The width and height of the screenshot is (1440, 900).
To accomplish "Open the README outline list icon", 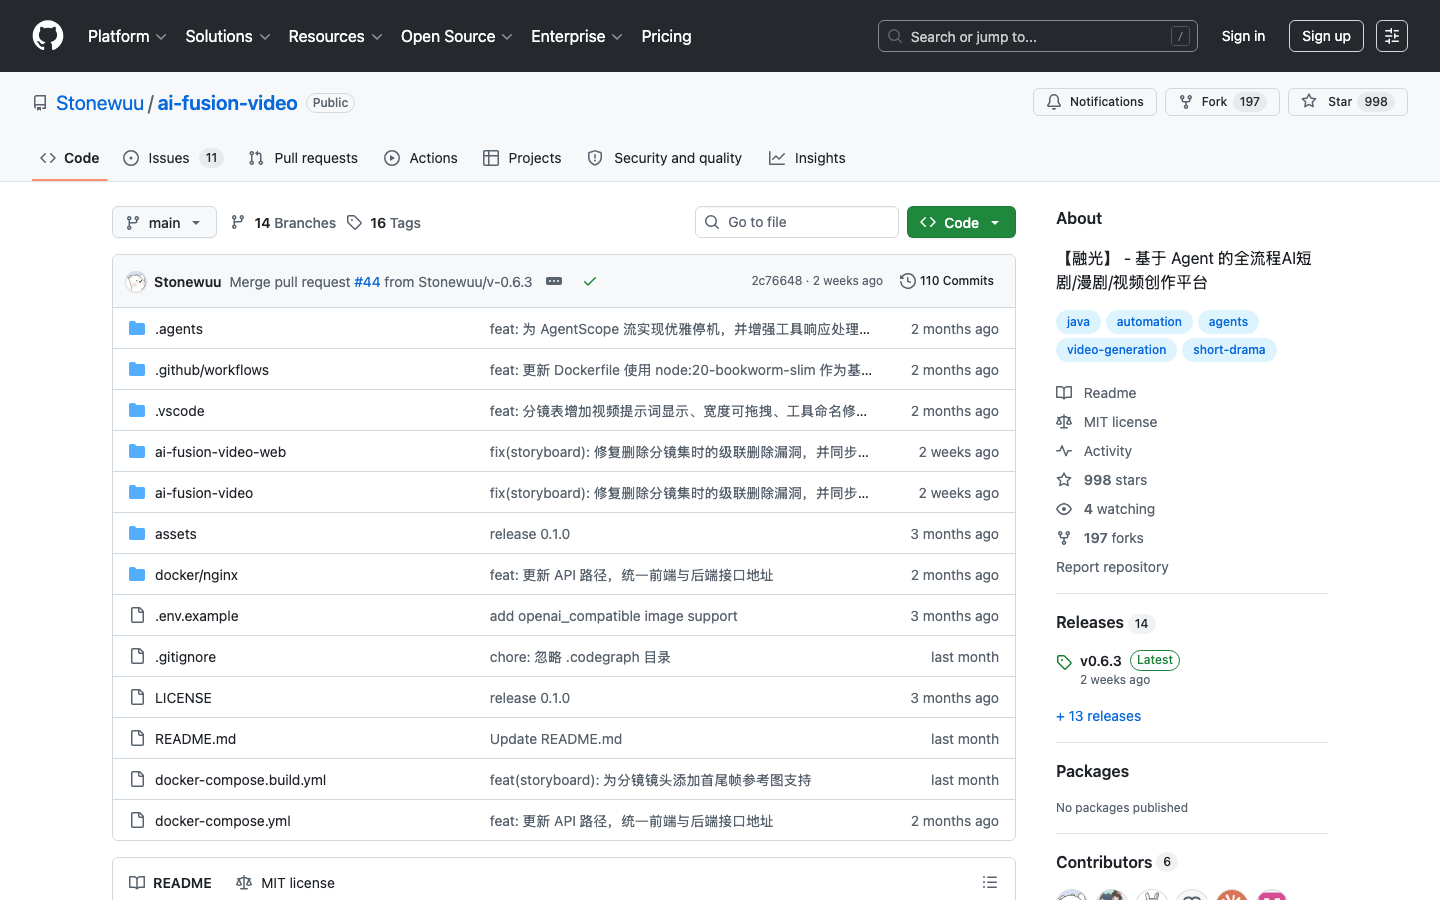I will [990, 882].
